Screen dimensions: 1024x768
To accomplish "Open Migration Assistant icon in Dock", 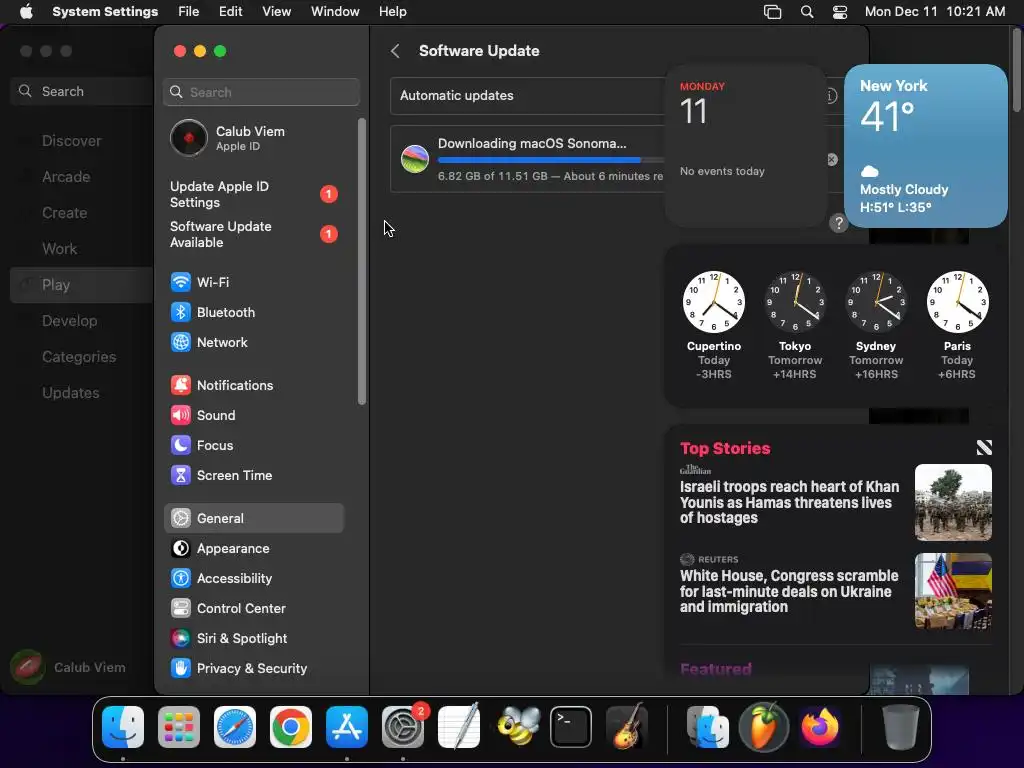I will (707, 727).
